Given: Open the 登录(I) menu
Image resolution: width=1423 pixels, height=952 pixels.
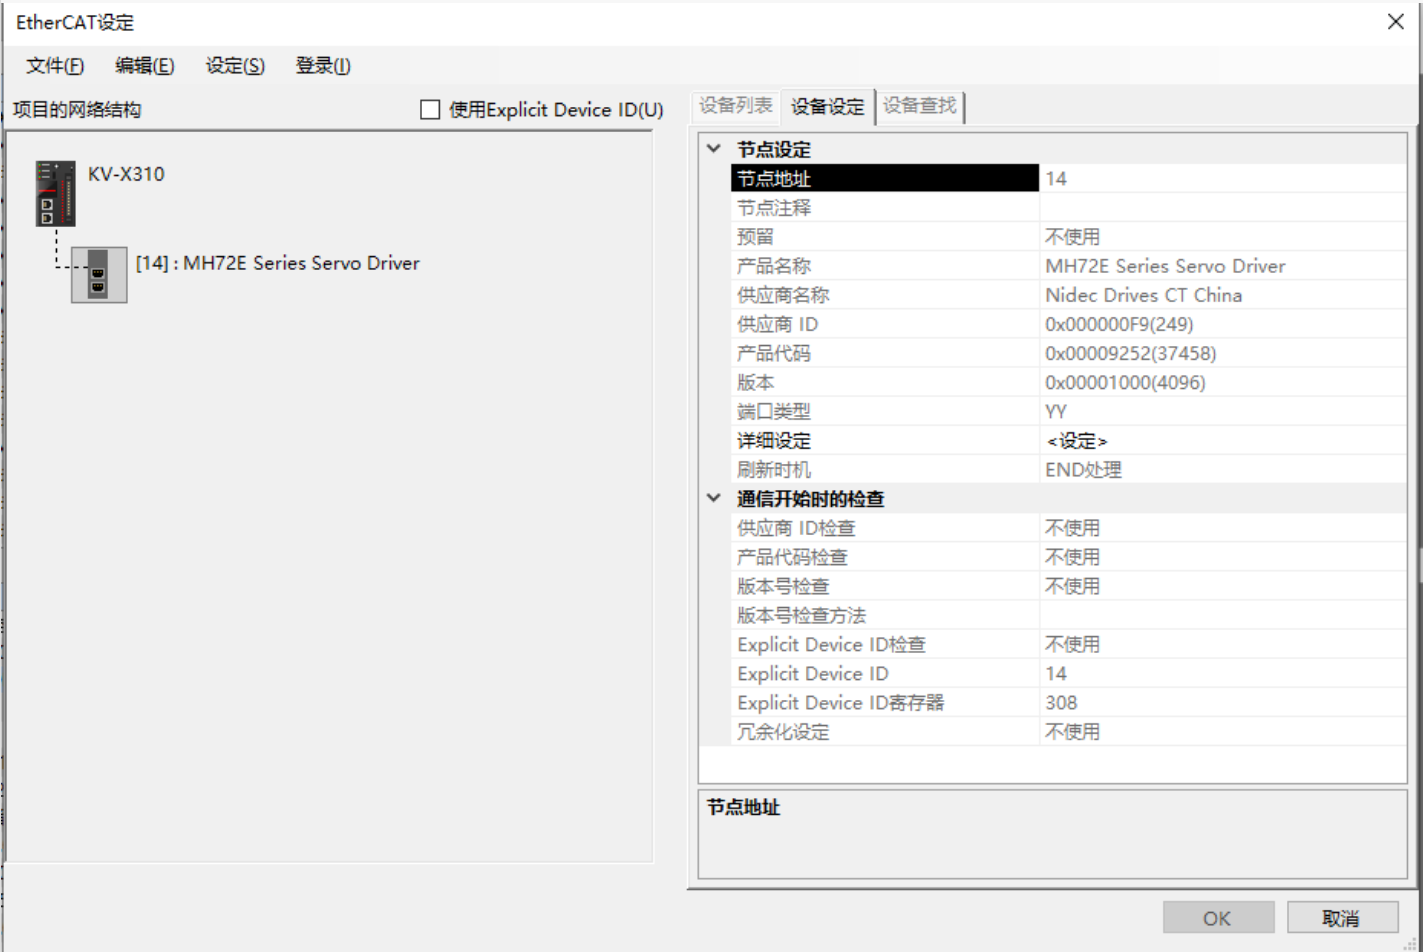Looking at the screenshot, I should pos(322,66).
